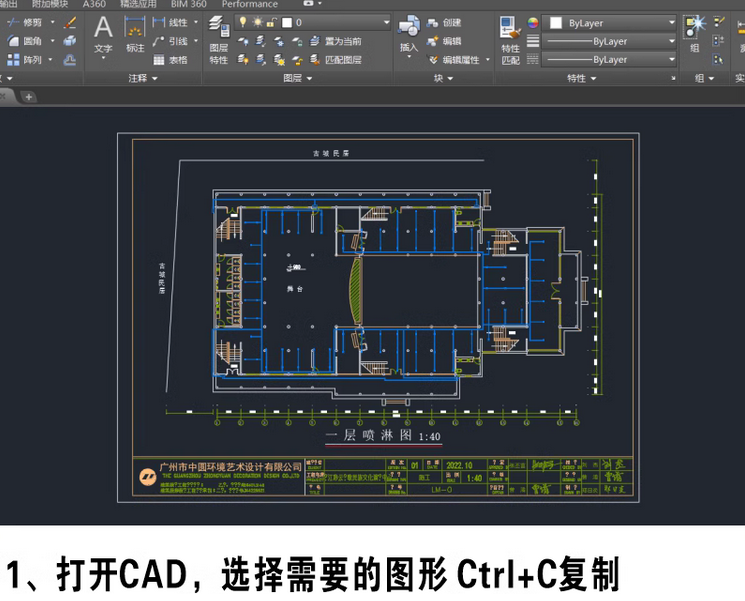Screen dimensions: 745x601
Task: Expand the 块 panel
Action: [x=443, y=78]
